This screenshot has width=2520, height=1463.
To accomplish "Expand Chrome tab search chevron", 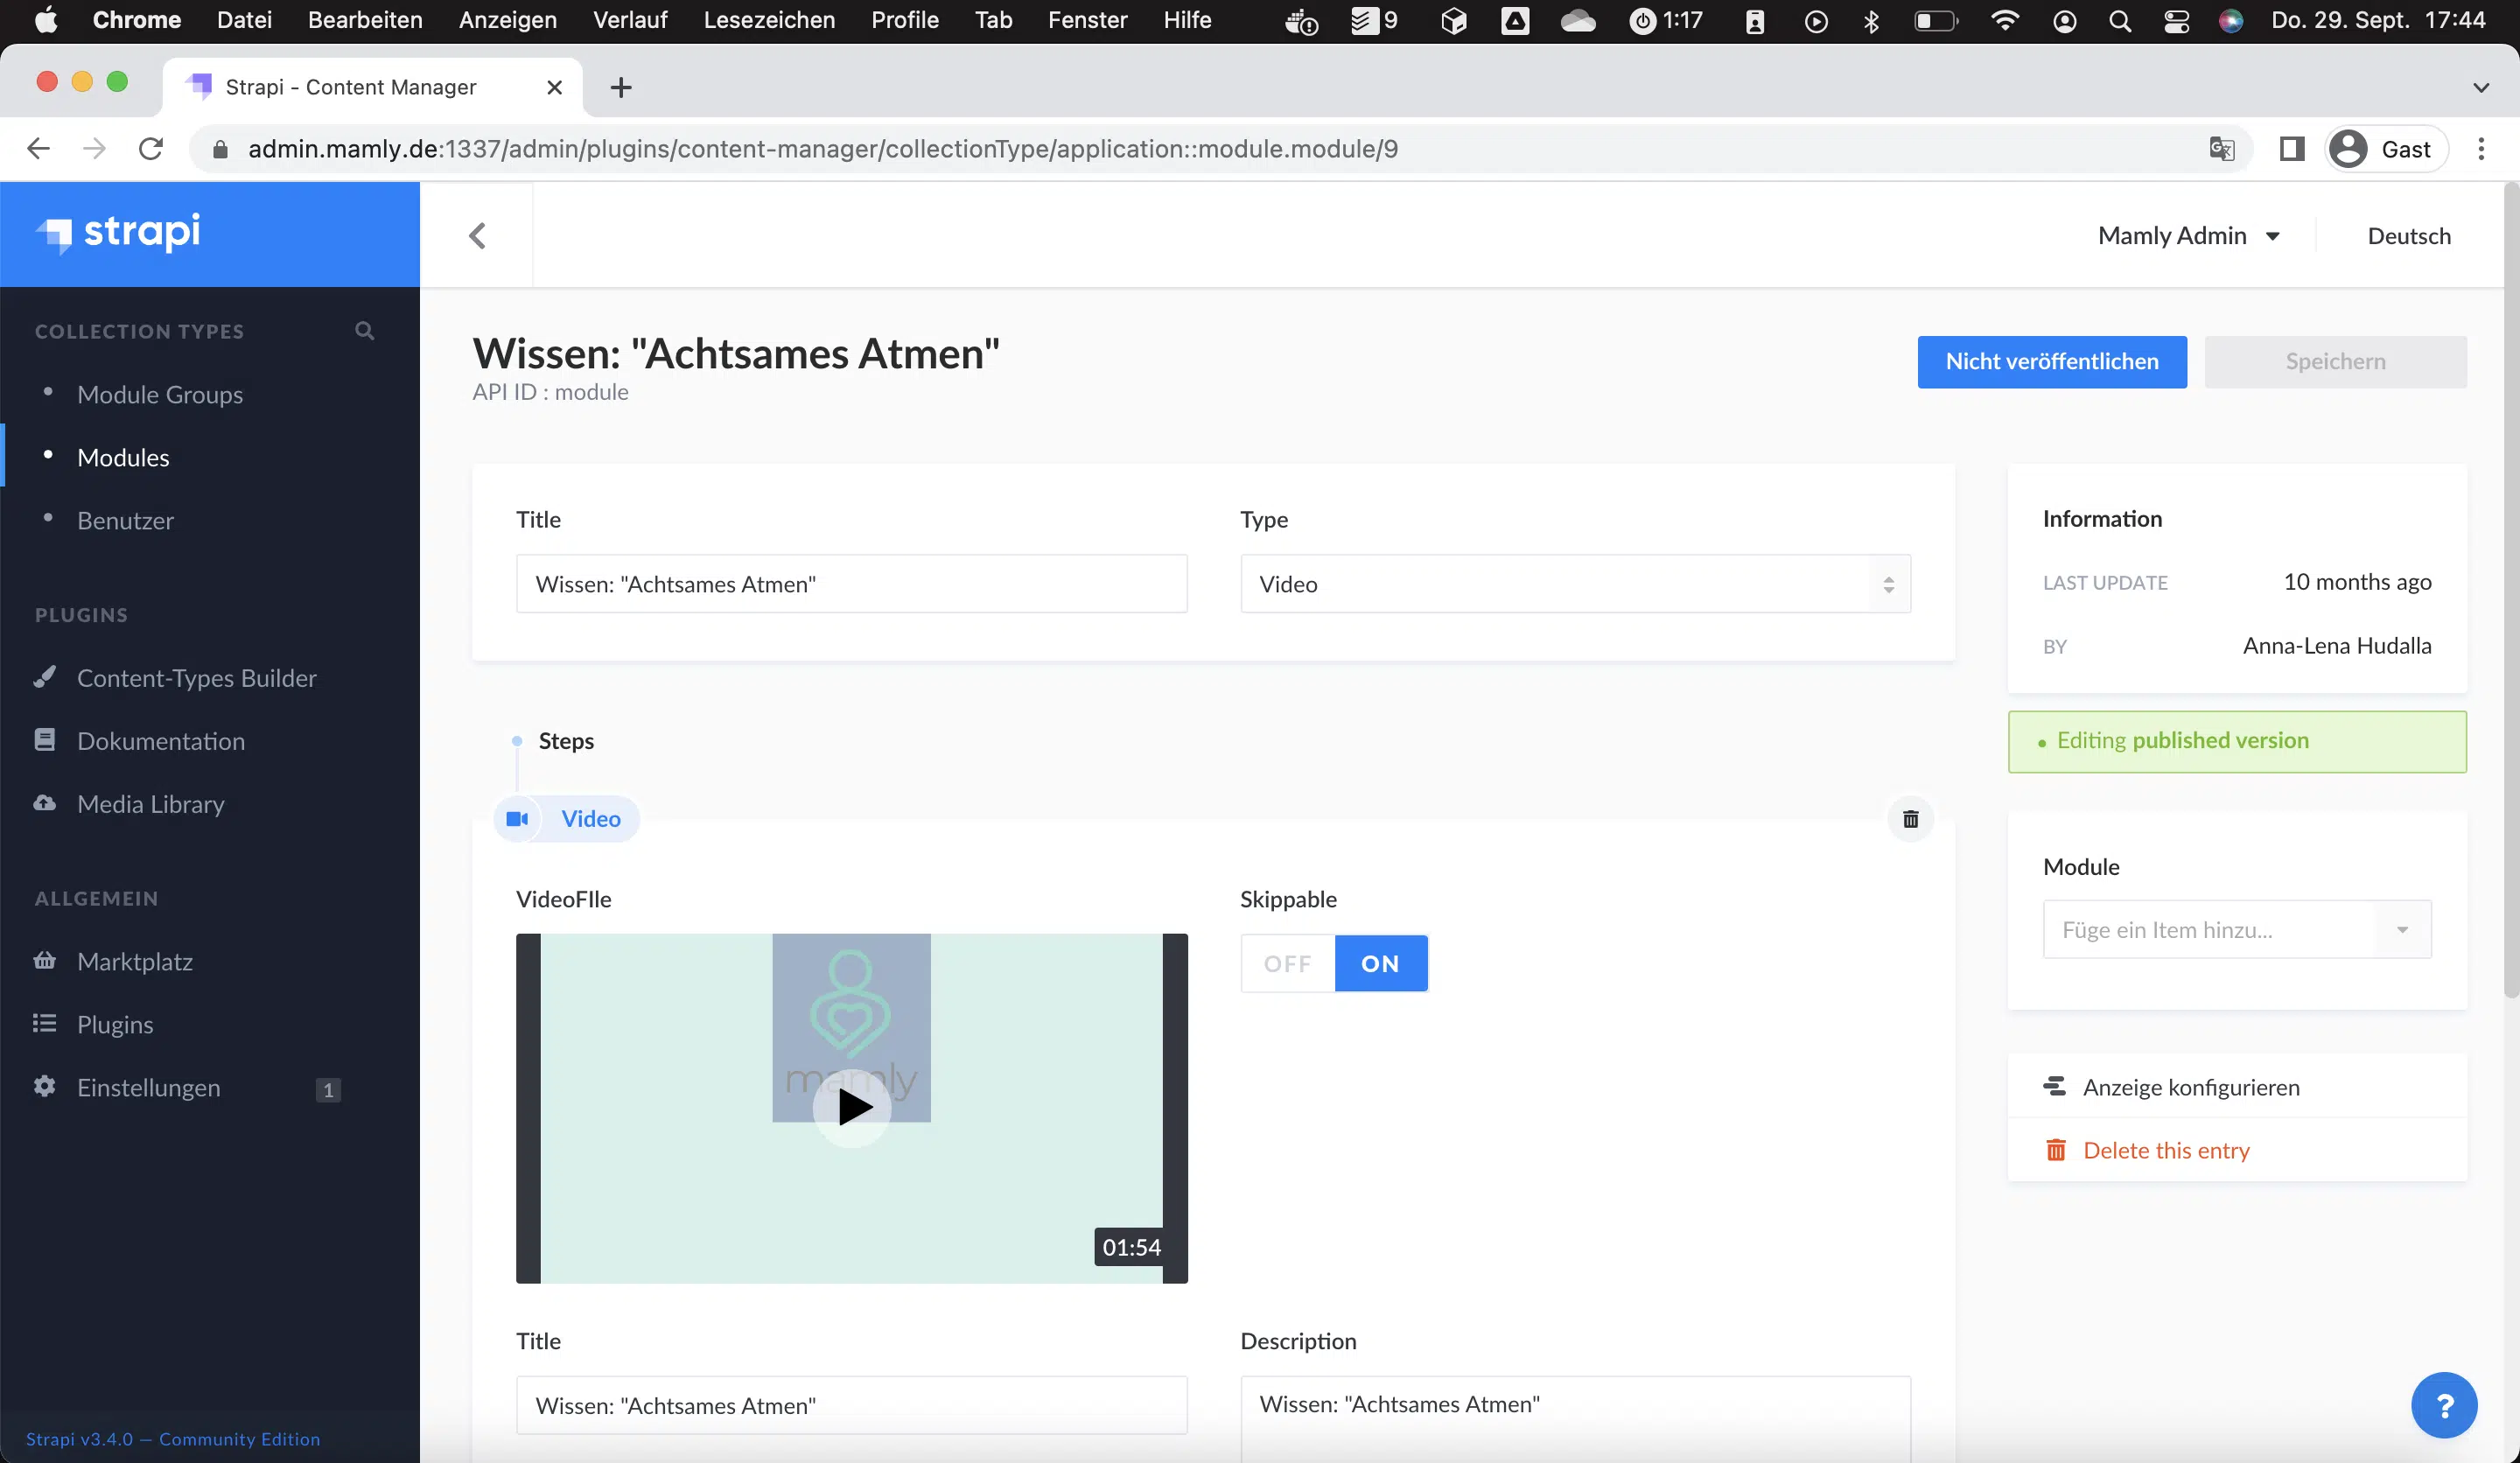I will (x=2481, y=88).
